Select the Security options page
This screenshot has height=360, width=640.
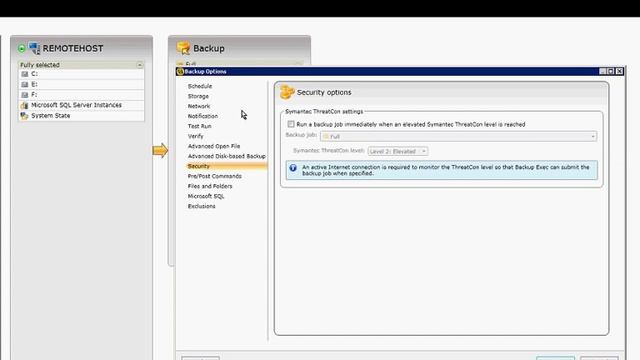click(x=227, y=166)
